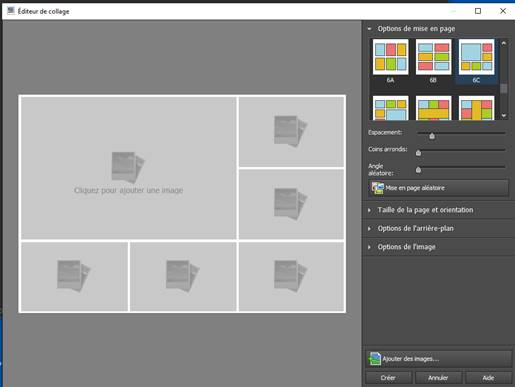Click the middle-right image placeholder cell
Image resolution: width=515 pixels, height=387 pixels.
coord(291,204)
